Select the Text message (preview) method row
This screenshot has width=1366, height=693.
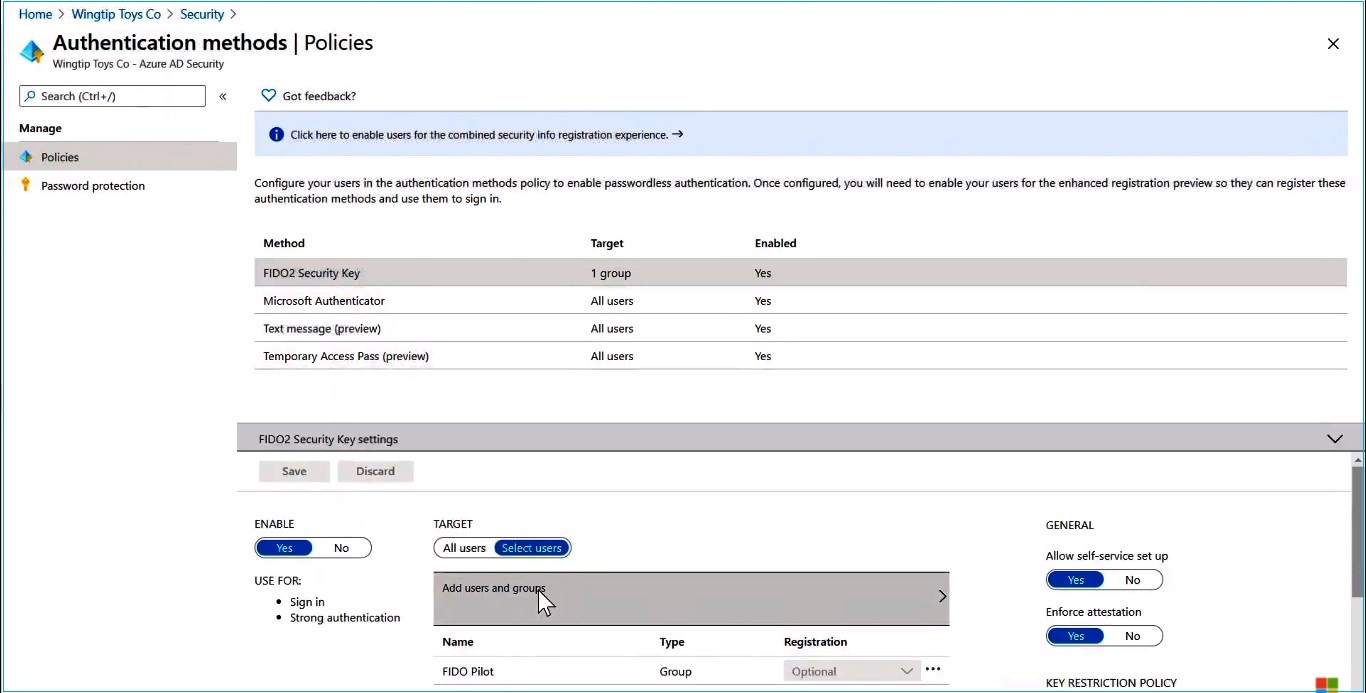(801, 329)
